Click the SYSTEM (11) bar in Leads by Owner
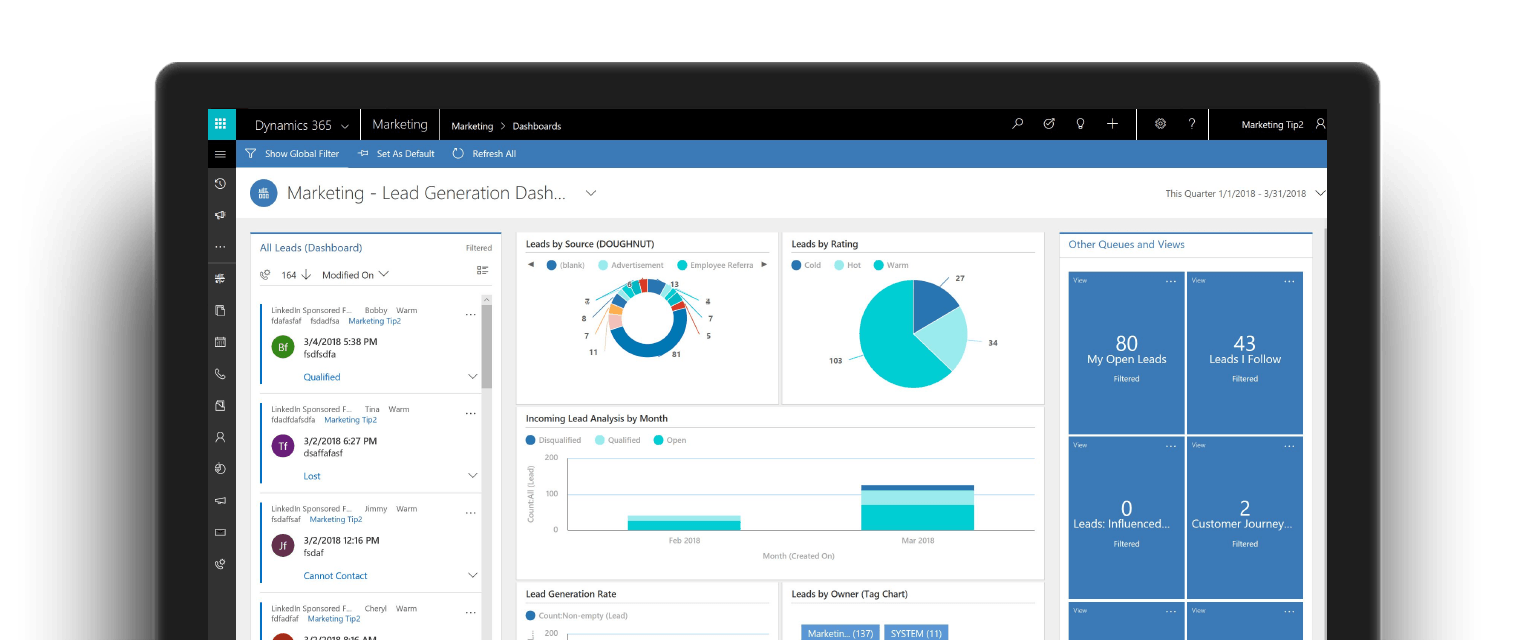1534x640 pixels. 915,632
